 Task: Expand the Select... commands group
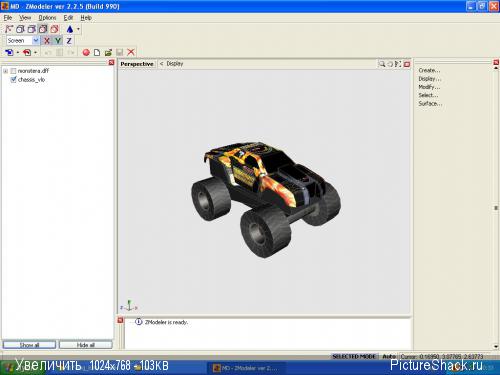(x=428, y=95)
